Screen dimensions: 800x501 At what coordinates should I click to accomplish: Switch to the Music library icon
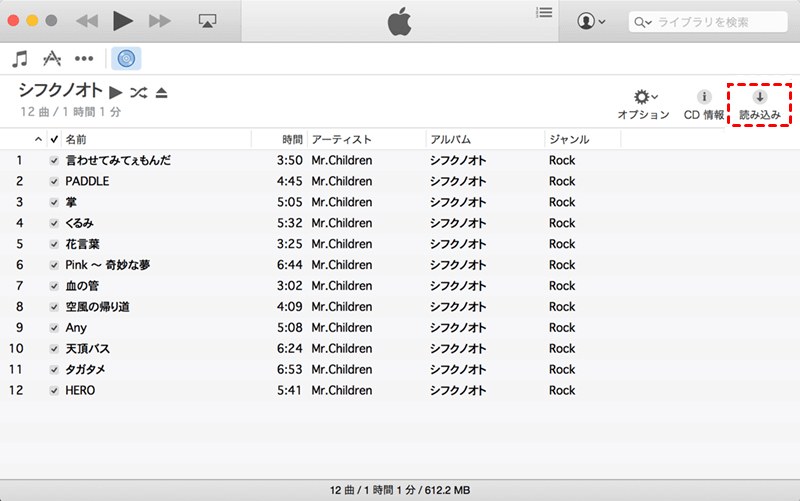(20, 58)
